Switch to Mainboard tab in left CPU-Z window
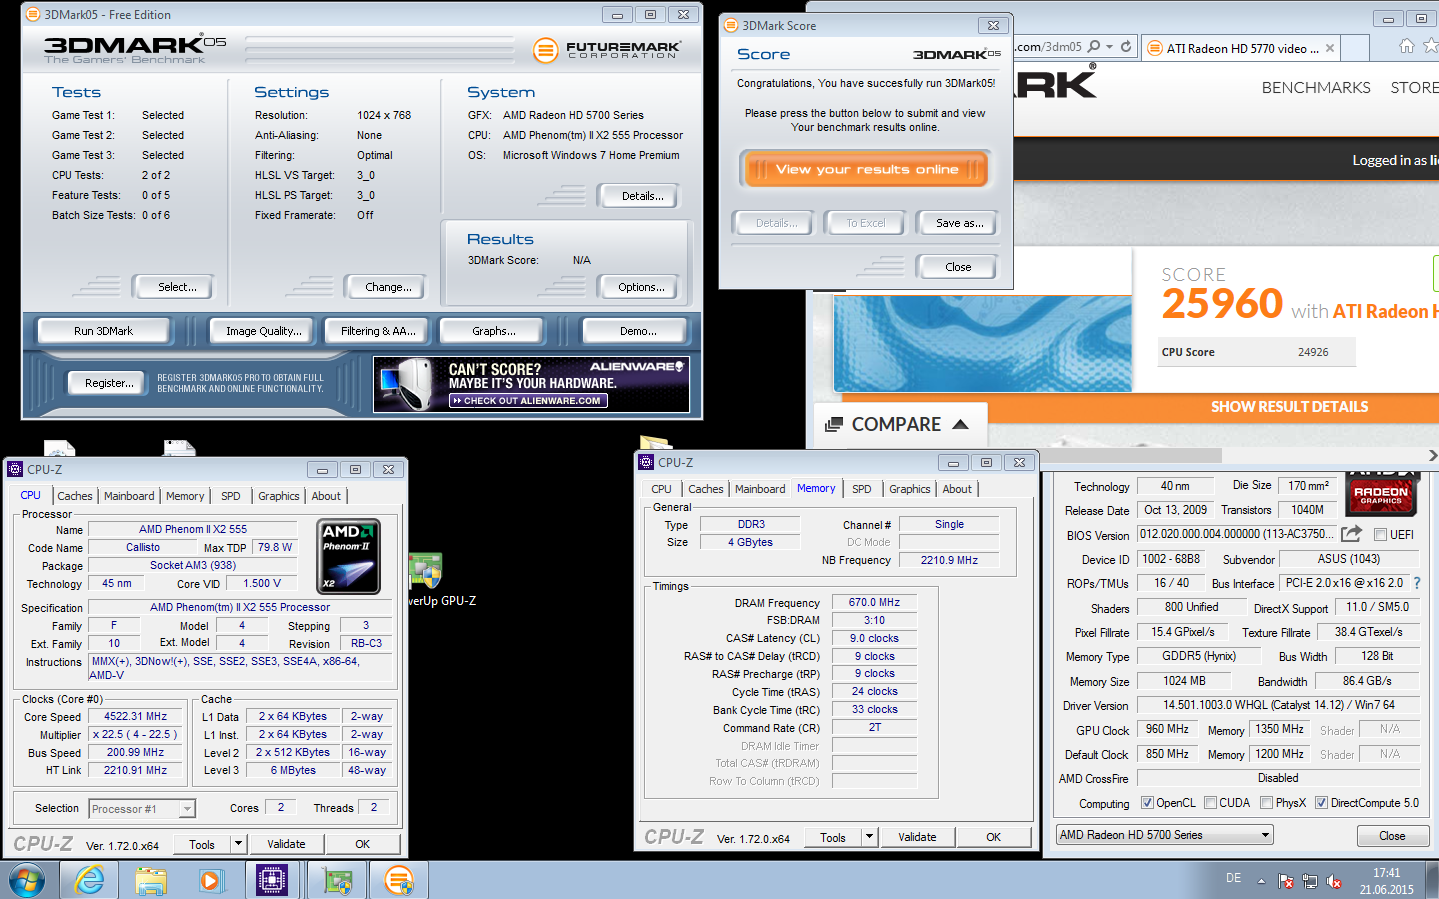 129,496
